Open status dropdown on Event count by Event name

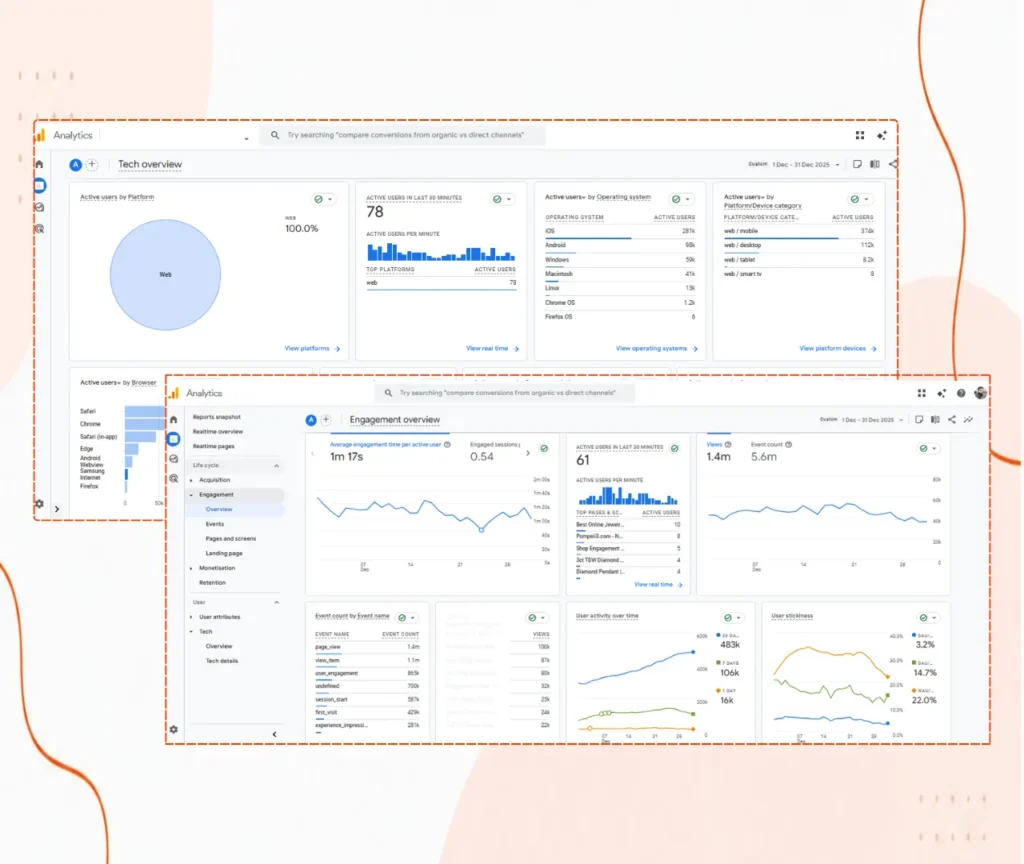coord(407,617)
